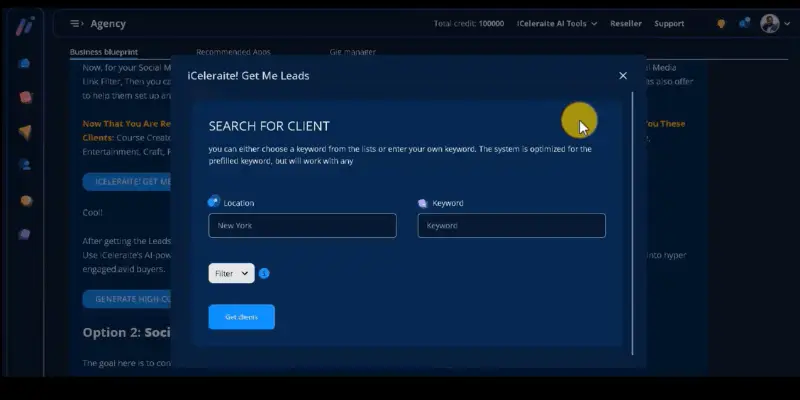Open the blue notifications icon in header
This screenshot has width=800, height=400.
(744, 23)
